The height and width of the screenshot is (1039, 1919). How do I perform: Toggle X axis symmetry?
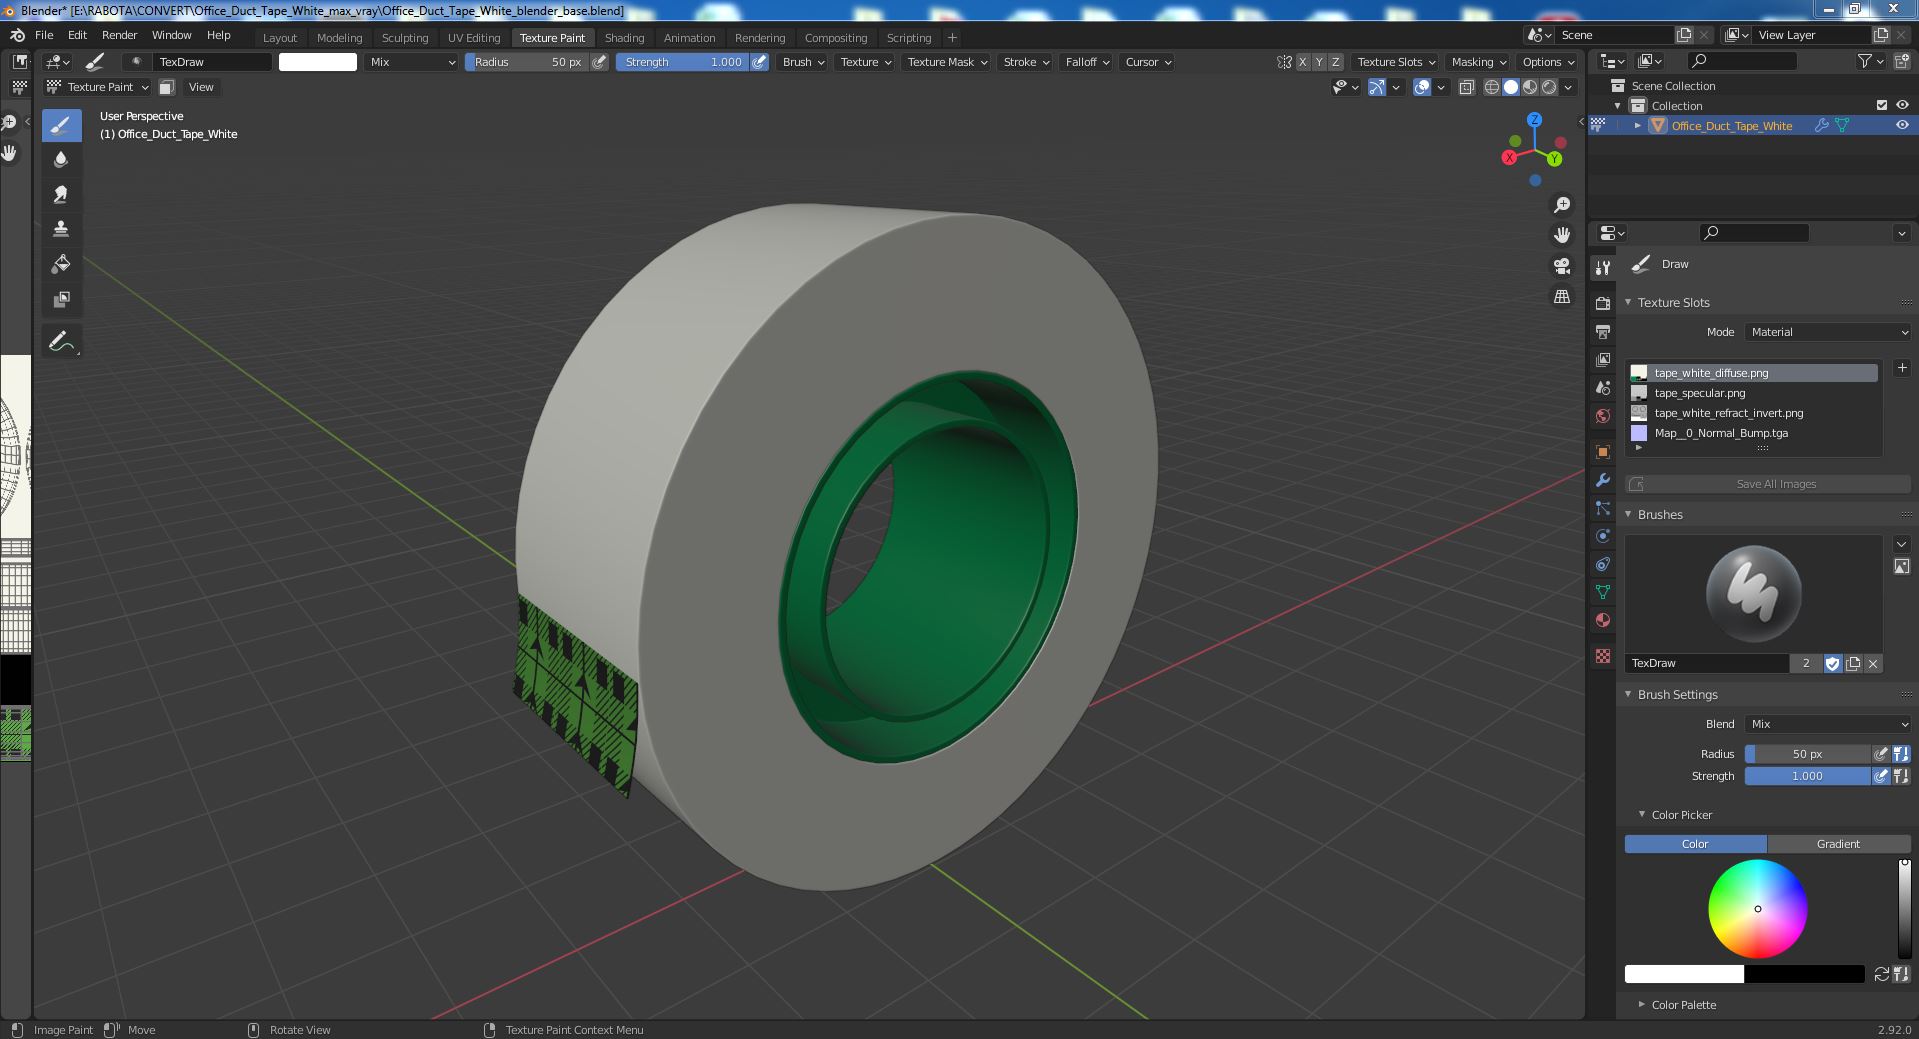point(1302,62)
